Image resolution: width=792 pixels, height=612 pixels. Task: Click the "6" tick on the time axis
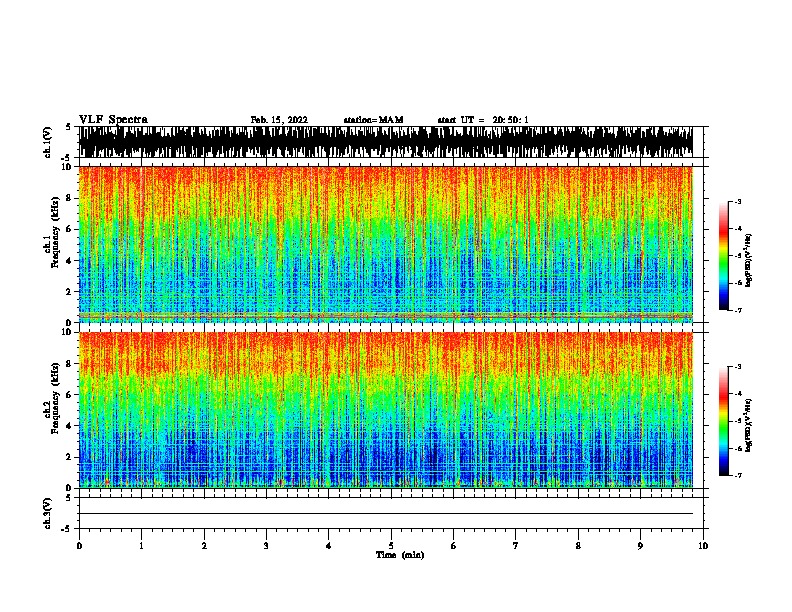(x=454, y=546)
